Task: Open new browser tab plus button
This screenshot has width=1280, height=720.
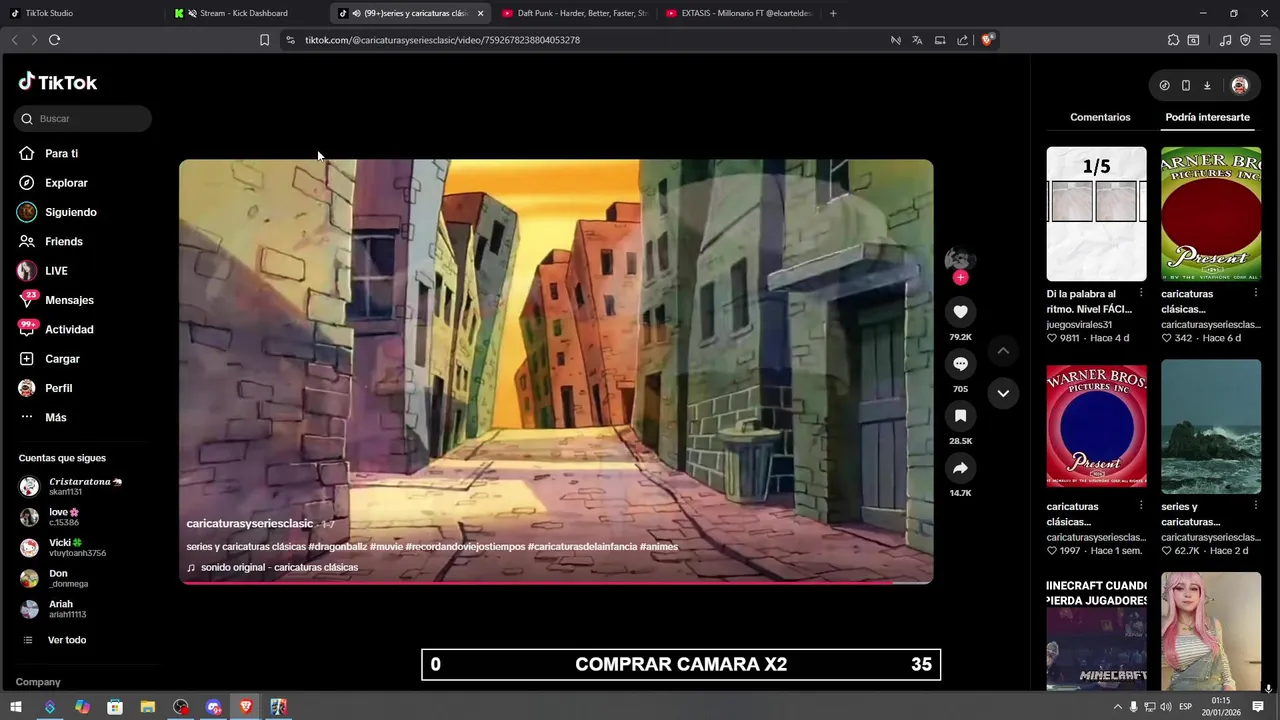Action: point(833,13)
